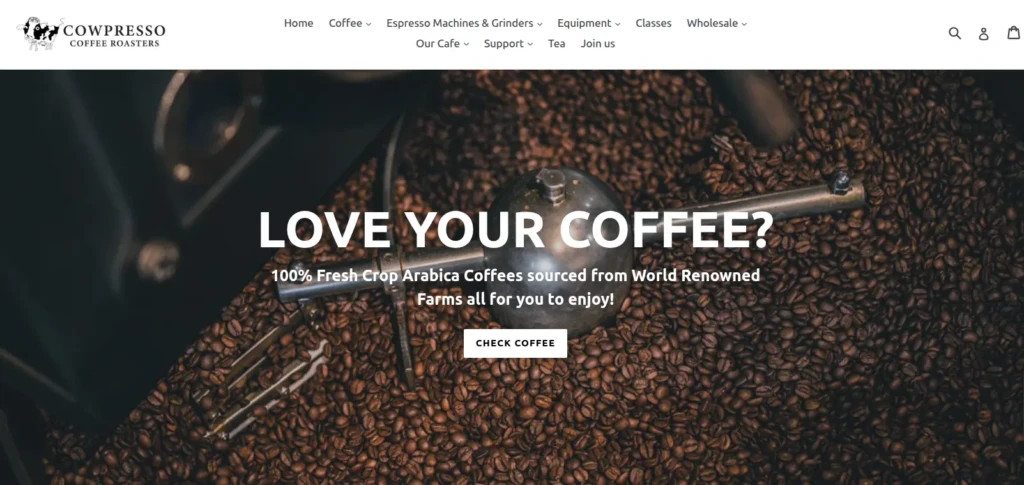Expand the Our Cafe menu
Image resolution: width=1024 pixels, height=485 pixels.
442,44
